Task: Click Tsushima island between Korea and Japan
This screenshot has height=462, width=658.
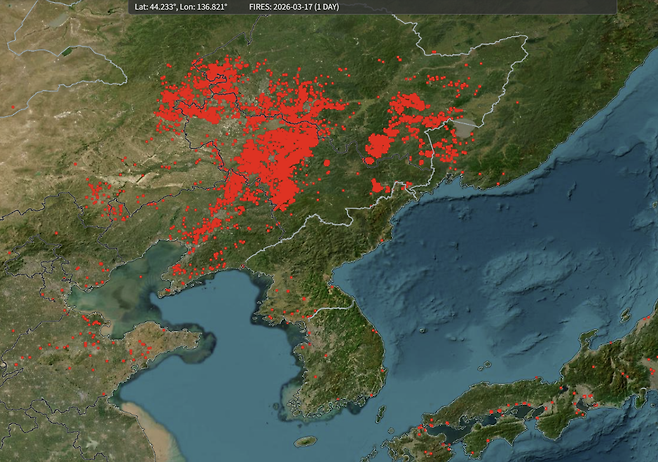Action: [x=380, y=412]
